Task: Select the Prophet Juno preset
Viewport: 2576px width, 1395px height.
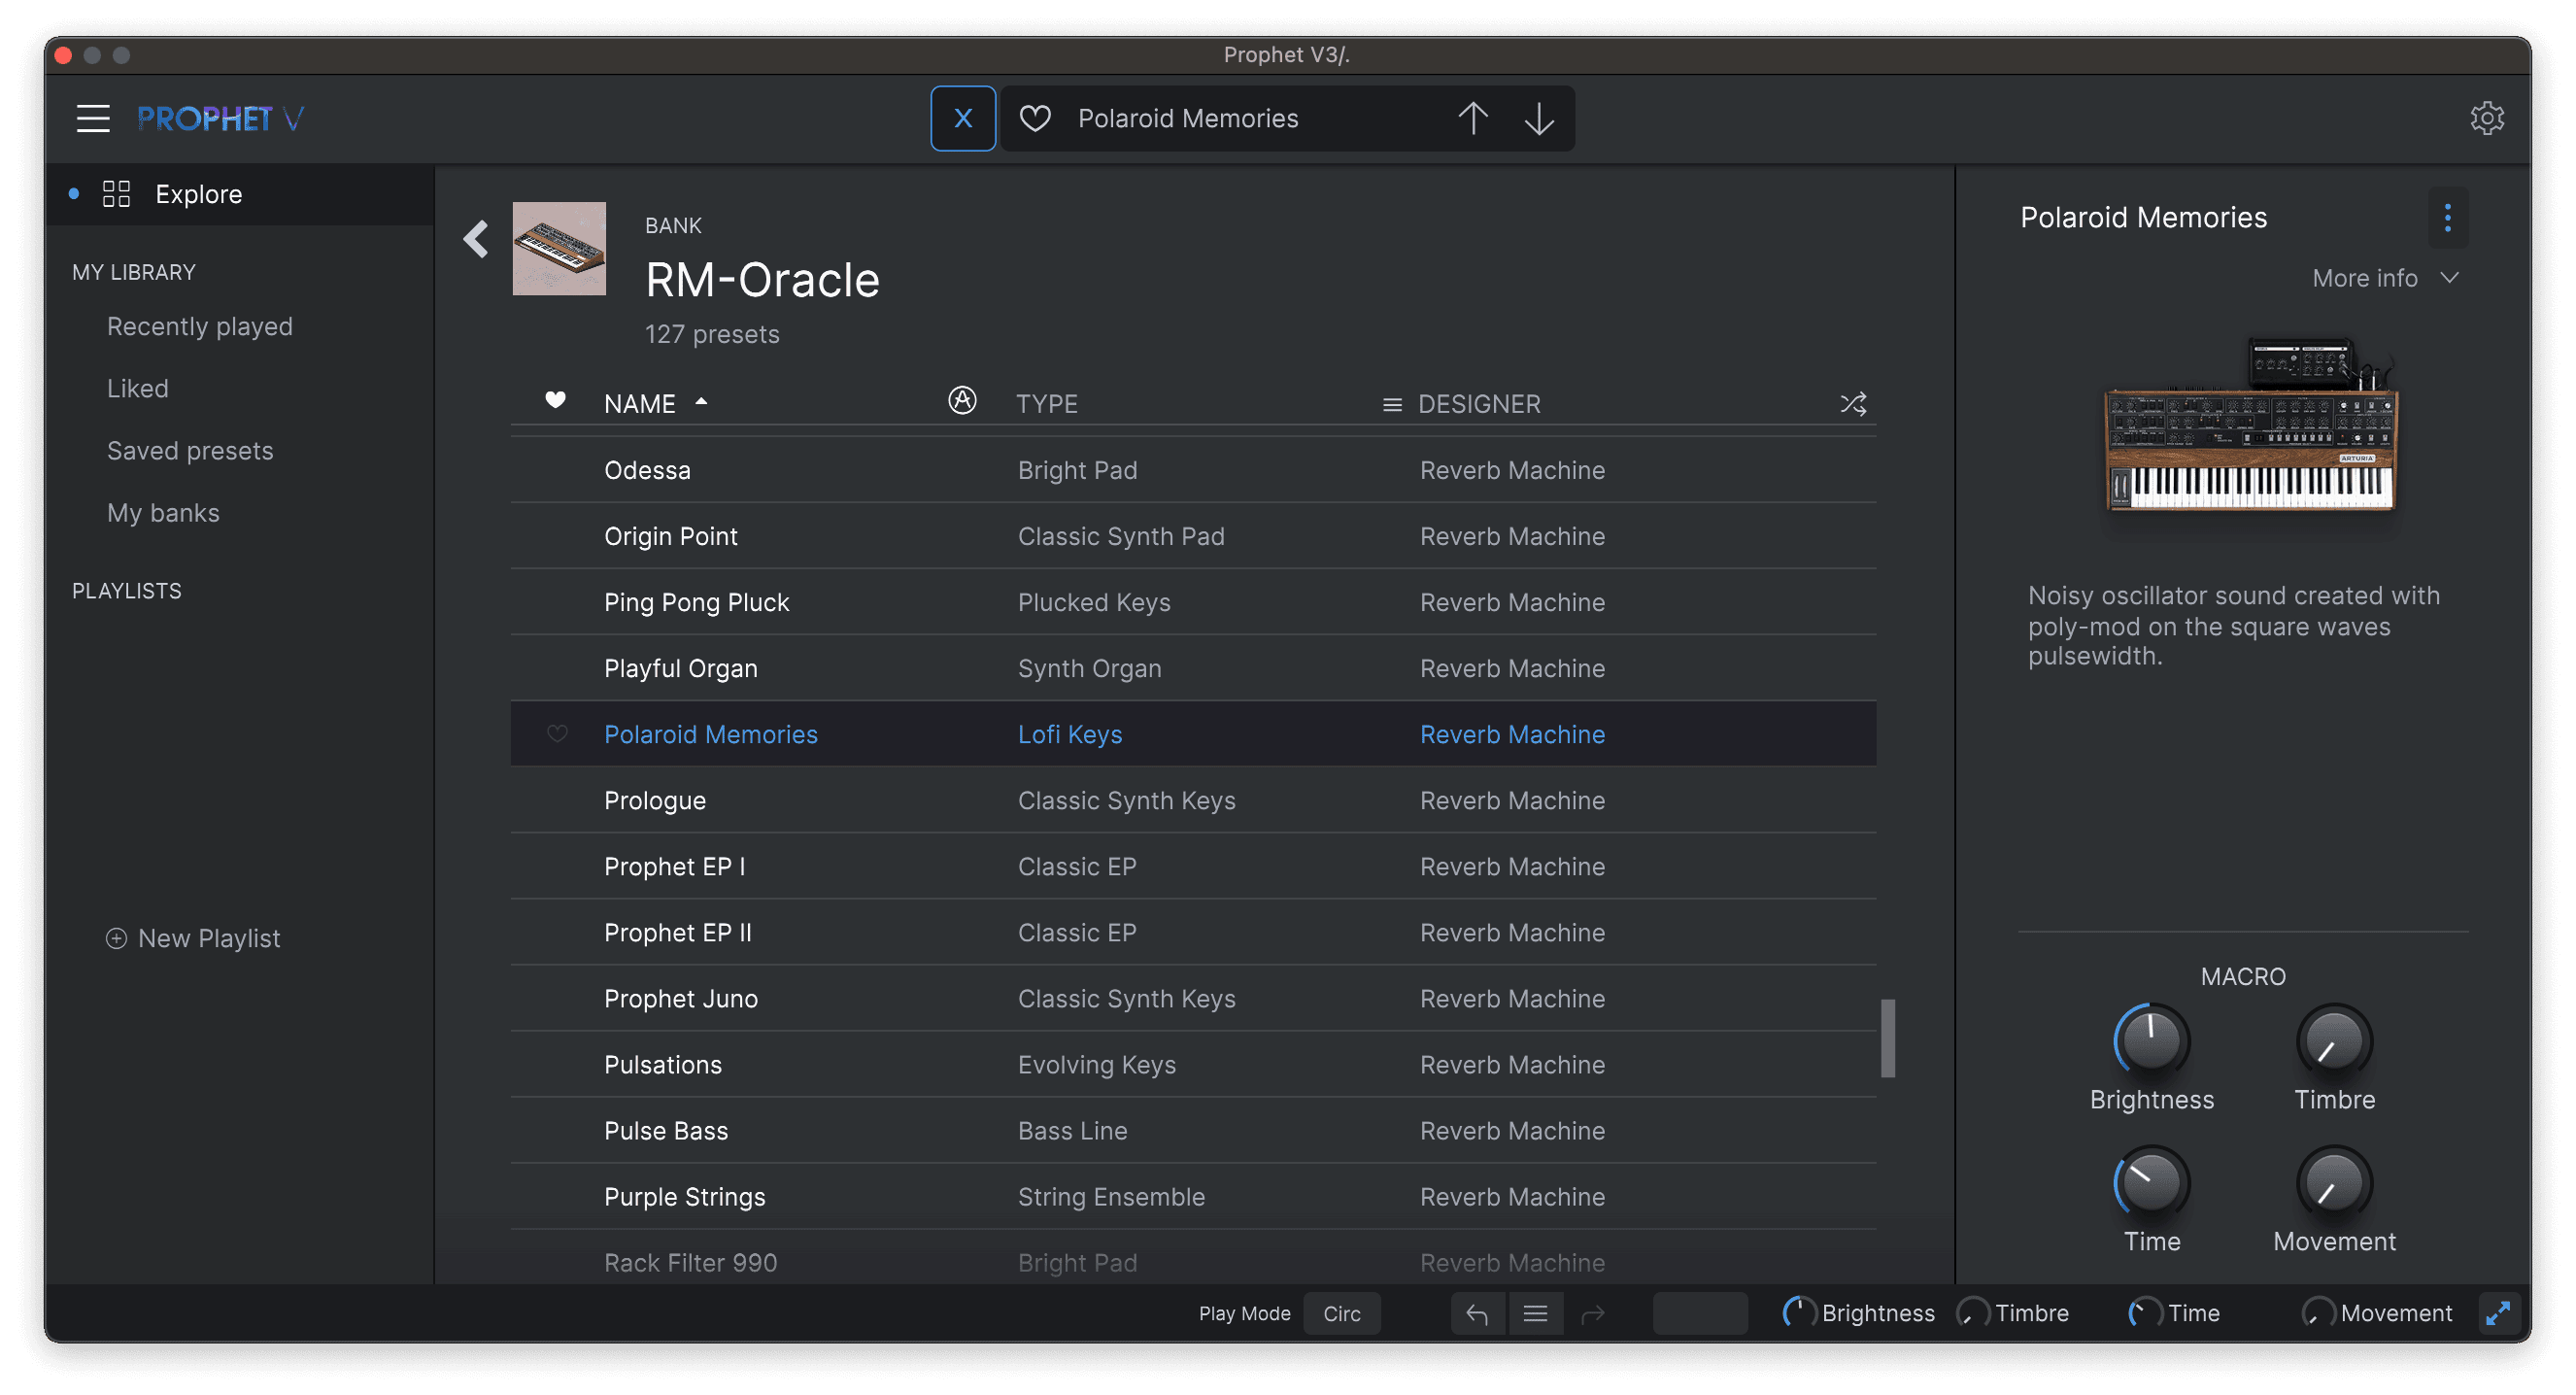Action: 680,998
